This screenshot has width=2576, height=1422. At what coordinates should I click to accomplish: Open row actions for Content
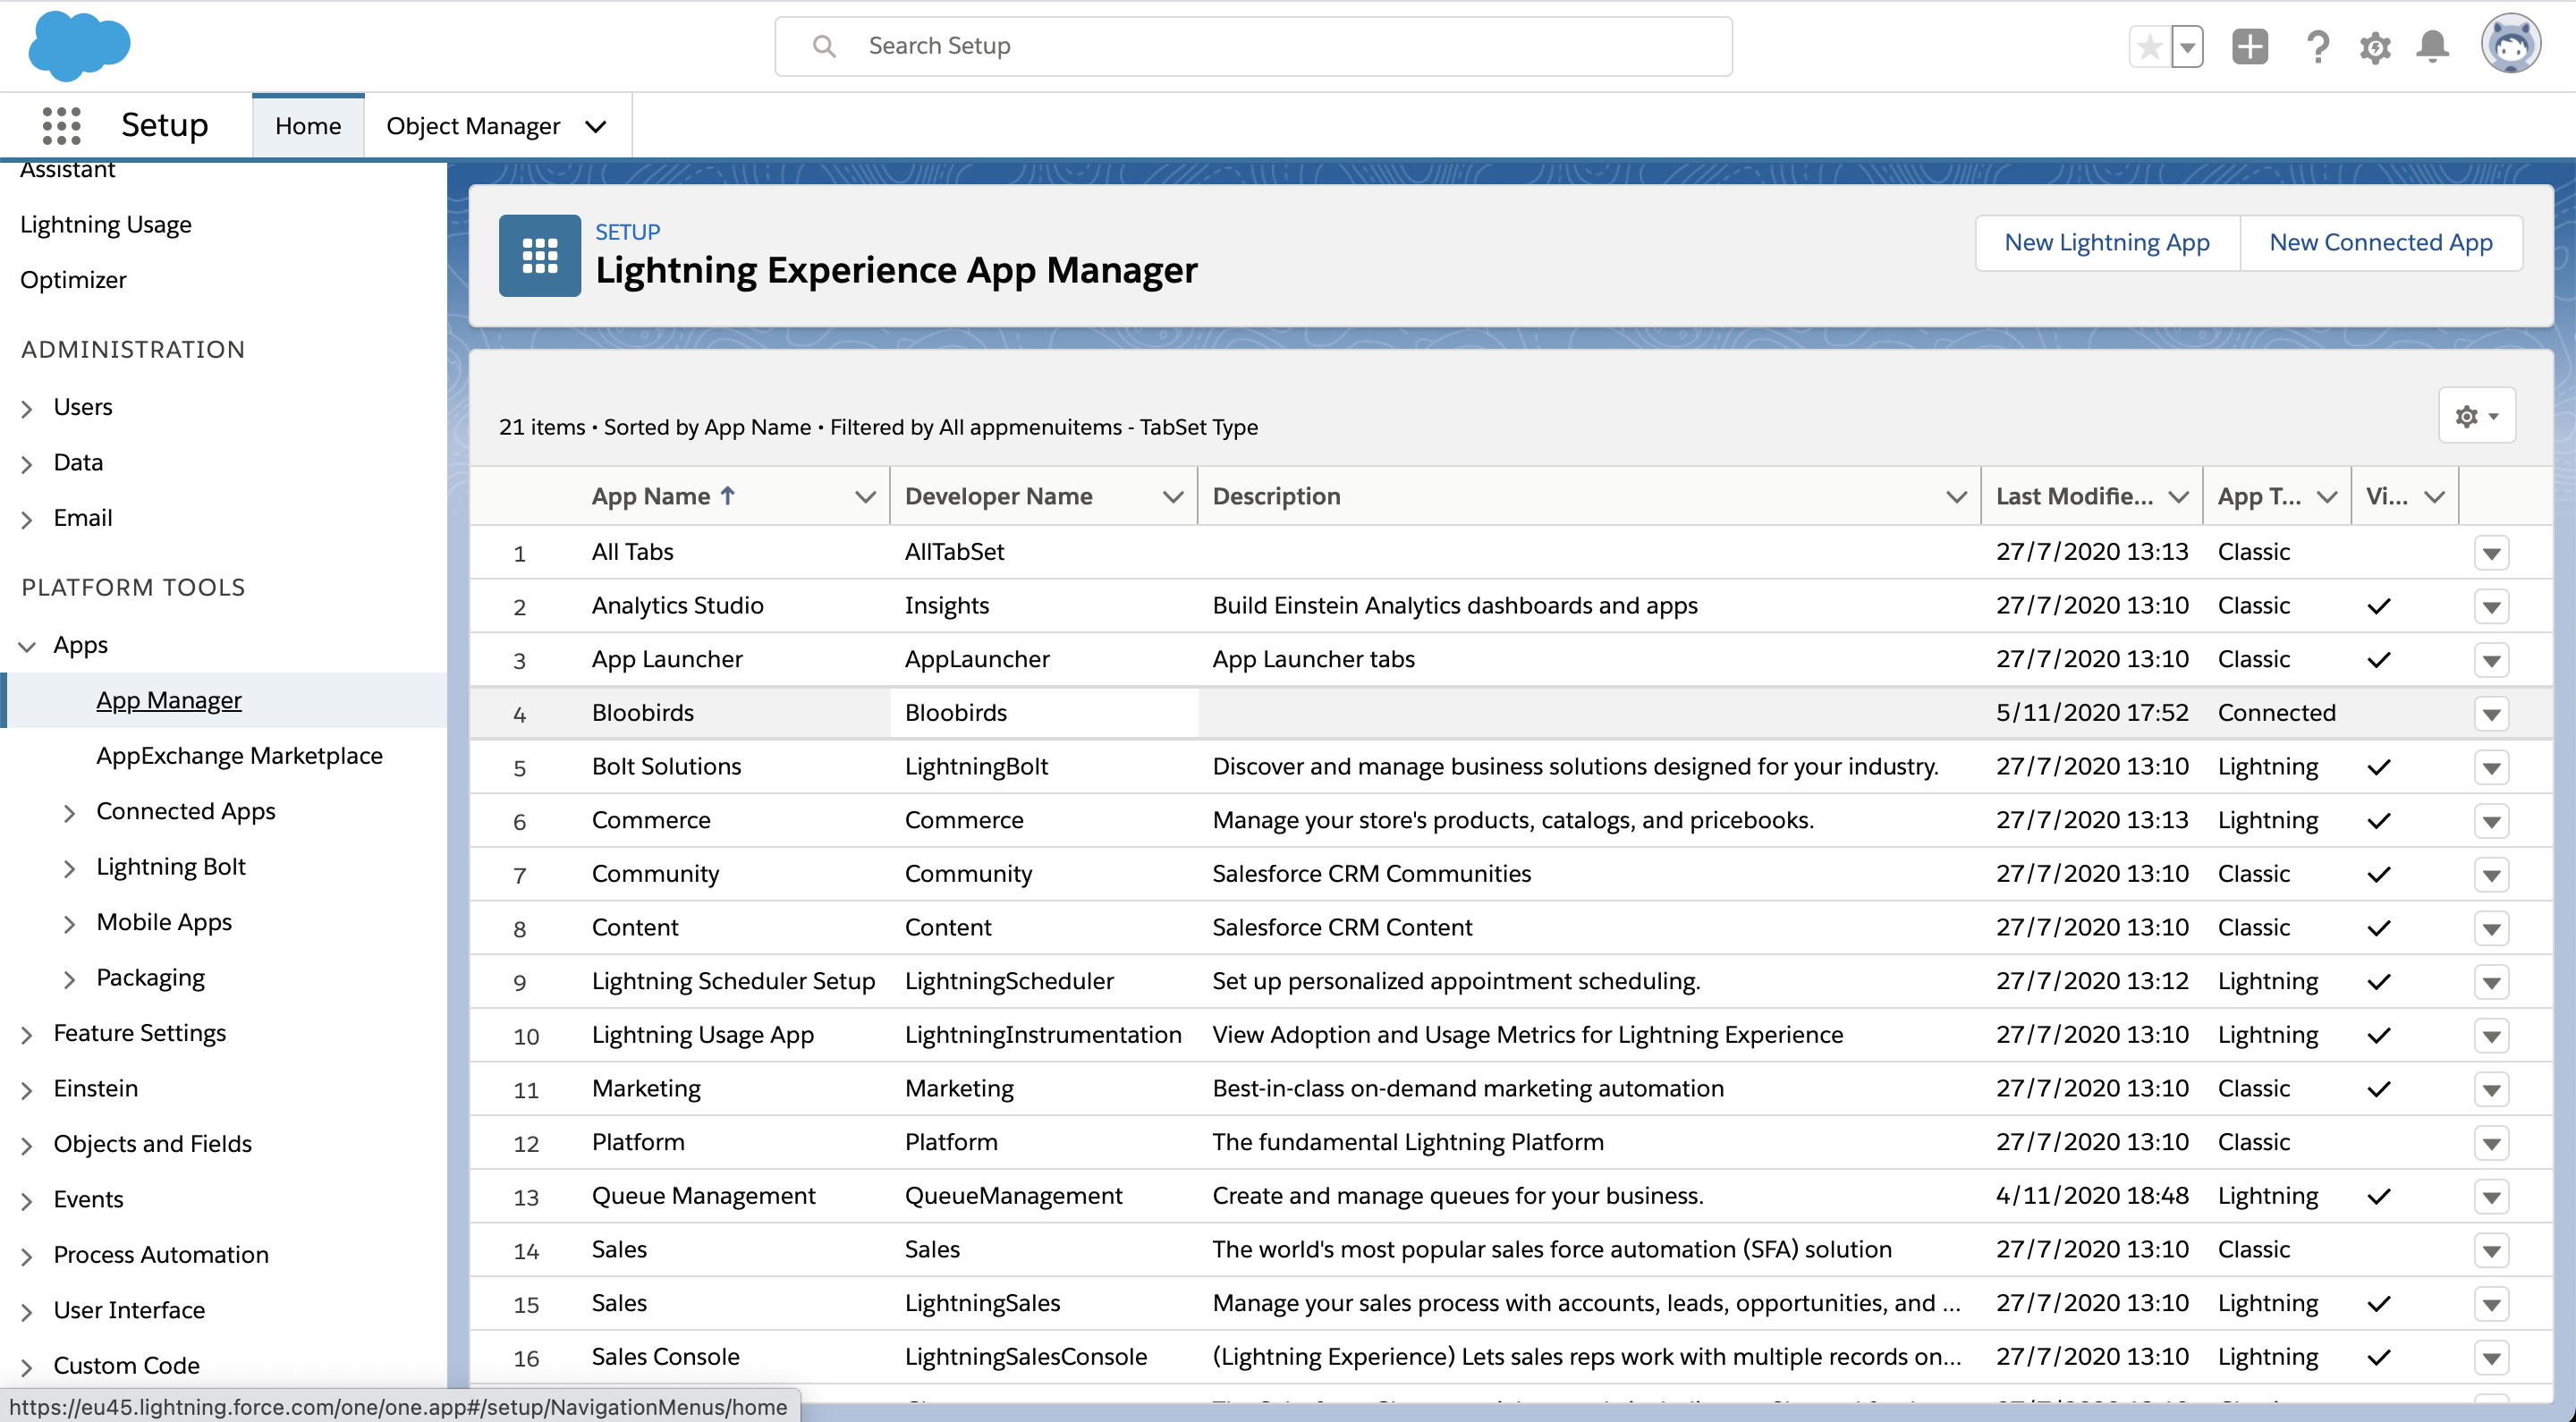click(x=2491, y=929)
